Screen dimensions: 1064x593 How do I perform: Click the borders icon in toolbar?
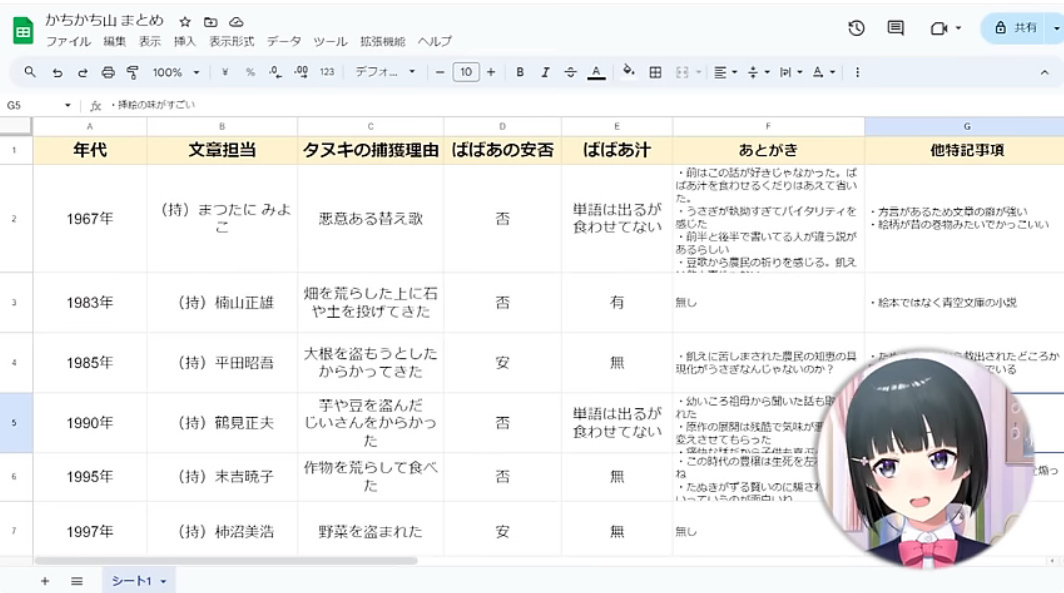(655, 72)
